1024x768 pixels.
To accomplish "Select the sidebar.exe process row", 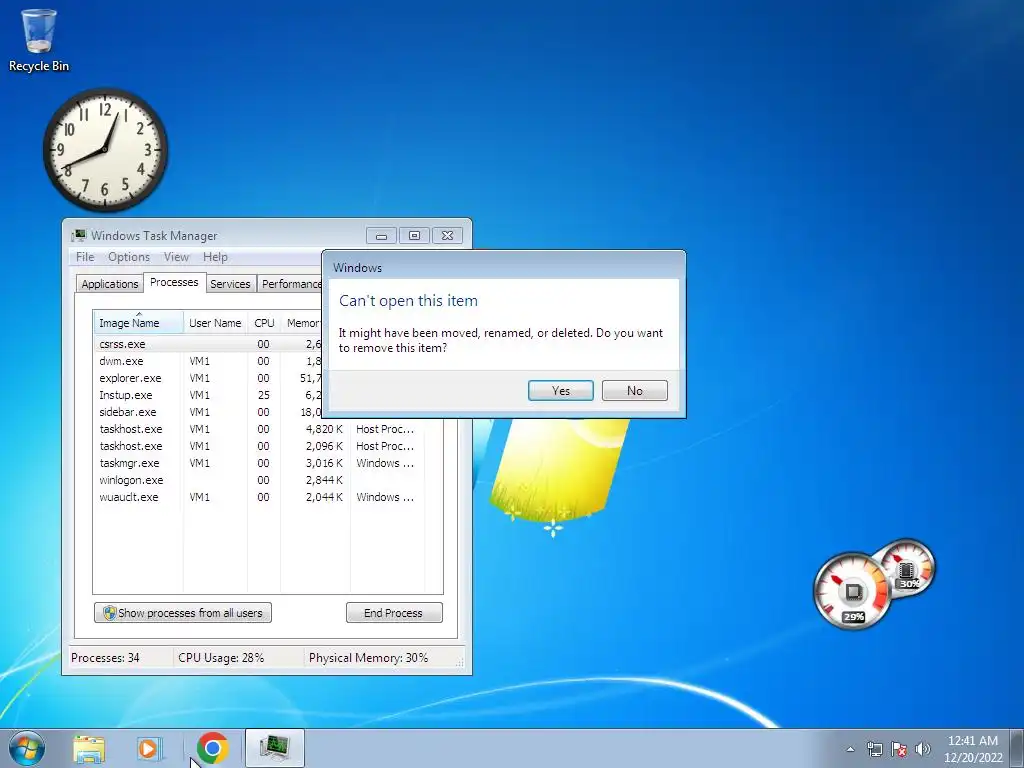I will (208, 412).
